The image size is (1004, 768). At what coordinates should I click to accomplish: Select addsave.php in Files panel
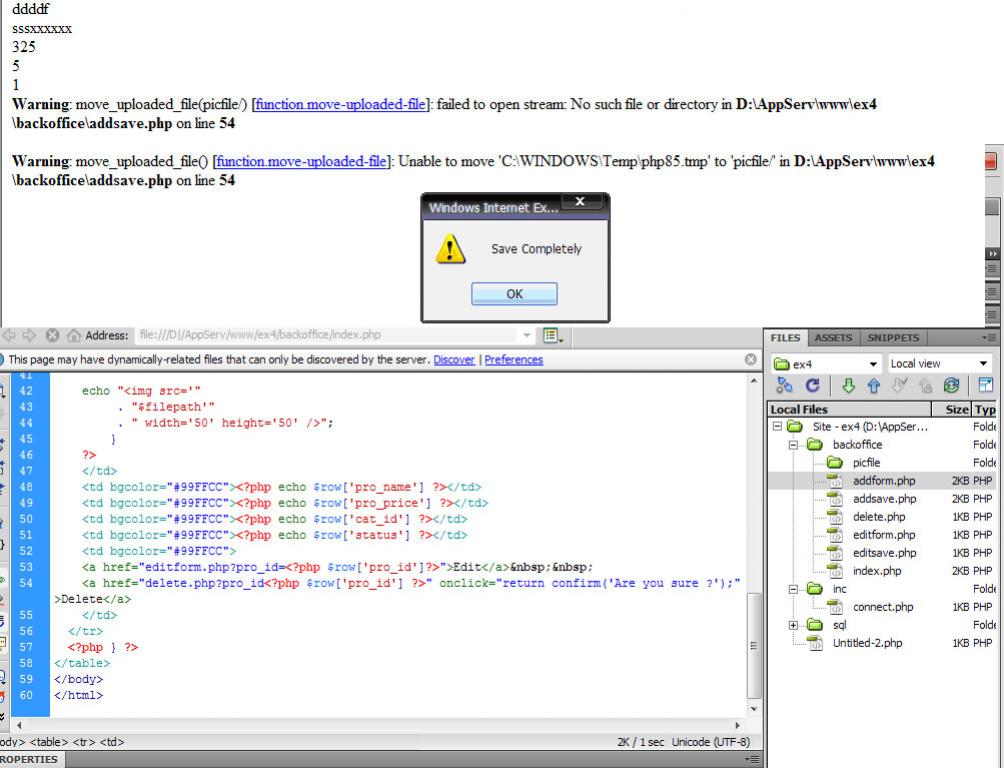[x=884, y=498]
